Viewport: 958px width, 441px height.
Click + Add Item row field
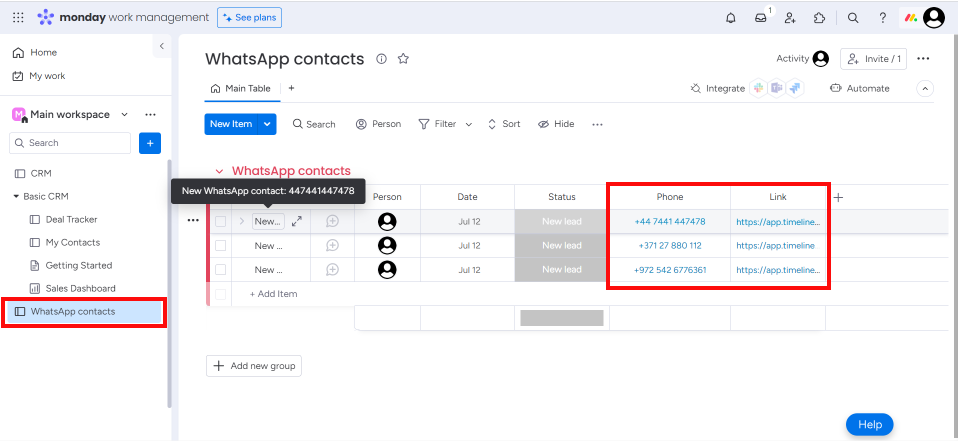pos(274,294)
